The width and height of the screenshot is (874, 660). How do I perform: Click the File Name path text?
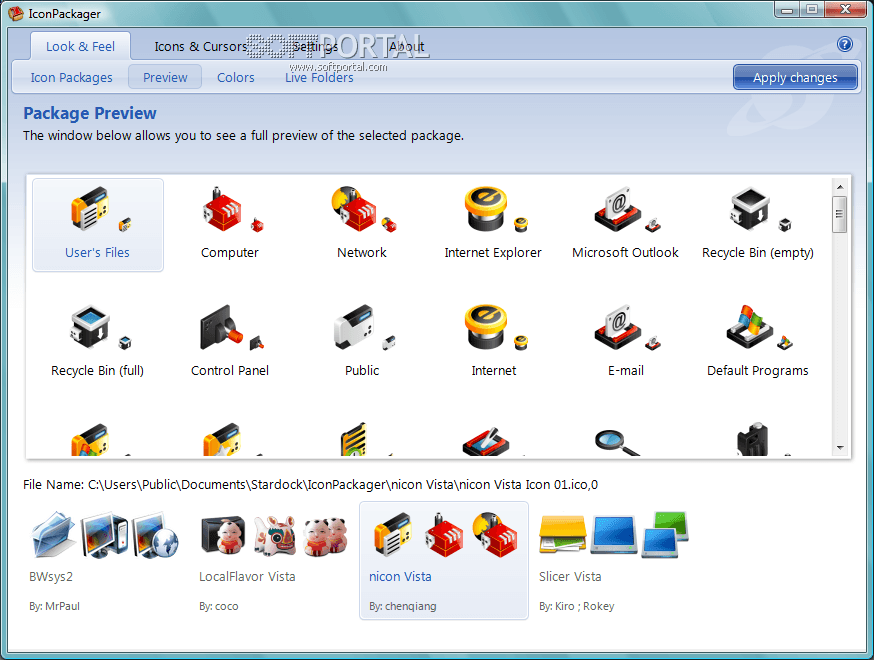[x=310, y=484]
